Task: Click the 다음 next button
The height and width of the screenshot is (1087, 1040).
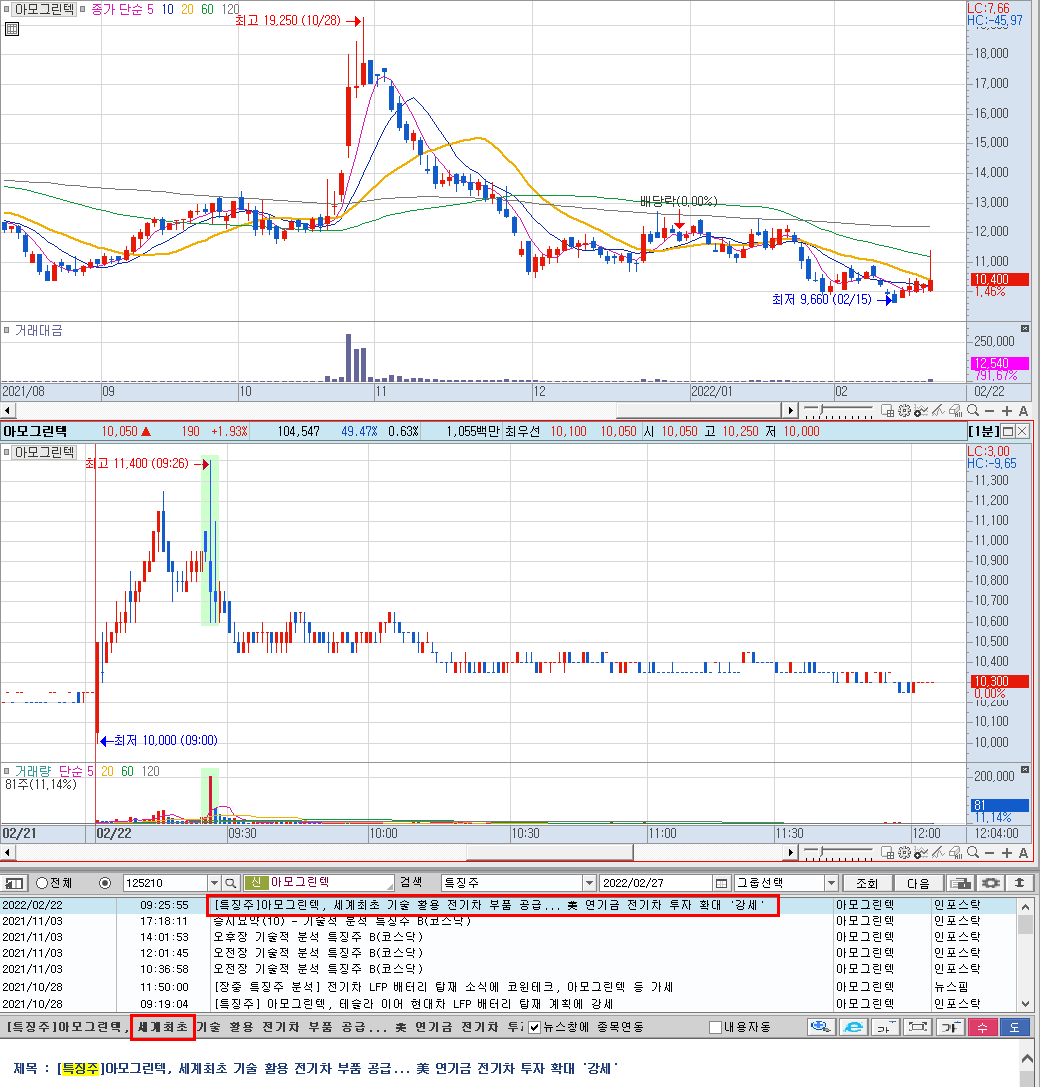Action: 918,882
